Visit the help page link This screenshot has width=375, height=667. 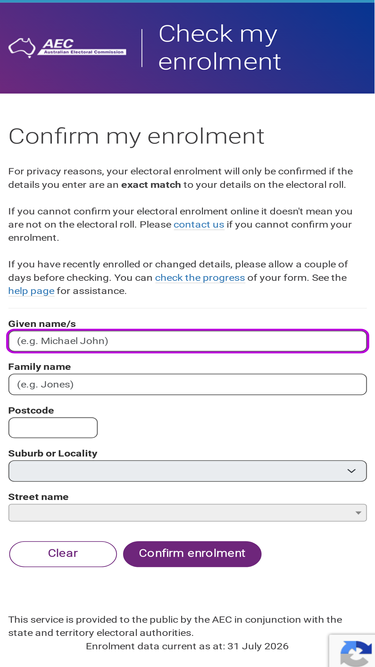31,291
